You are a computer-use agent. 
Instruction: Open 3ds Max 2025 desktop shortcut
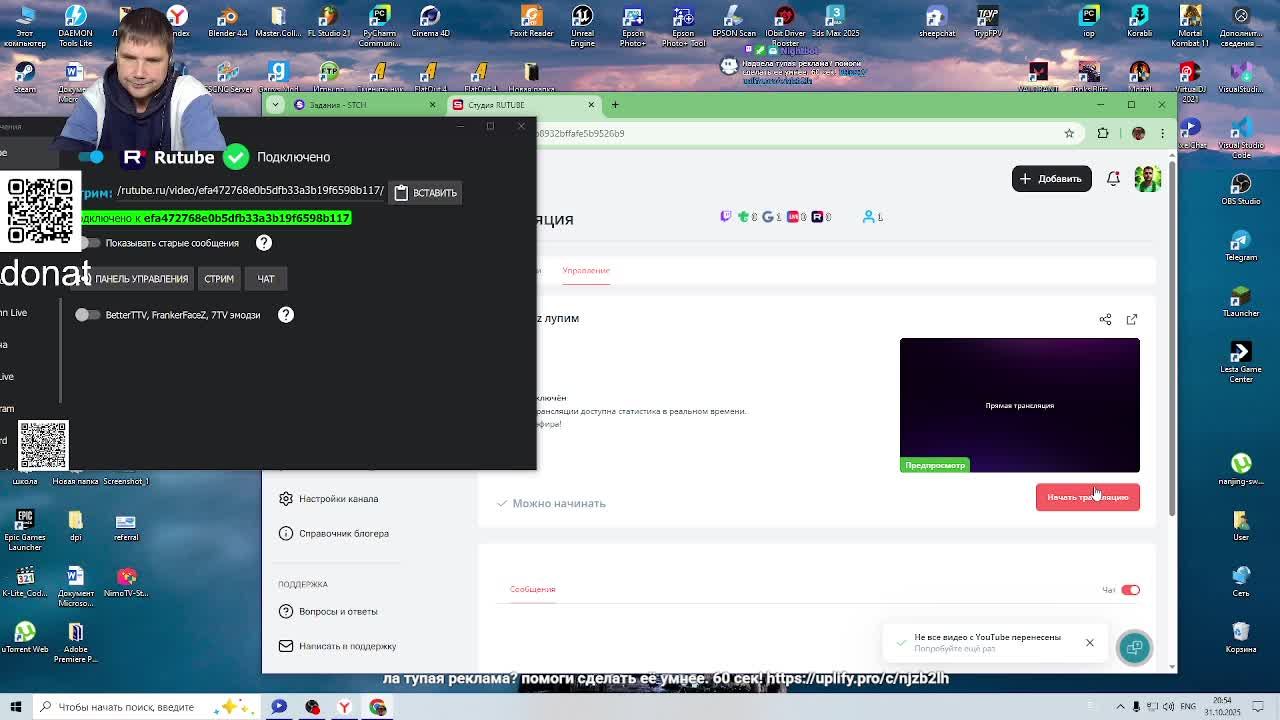coord(834,22)
